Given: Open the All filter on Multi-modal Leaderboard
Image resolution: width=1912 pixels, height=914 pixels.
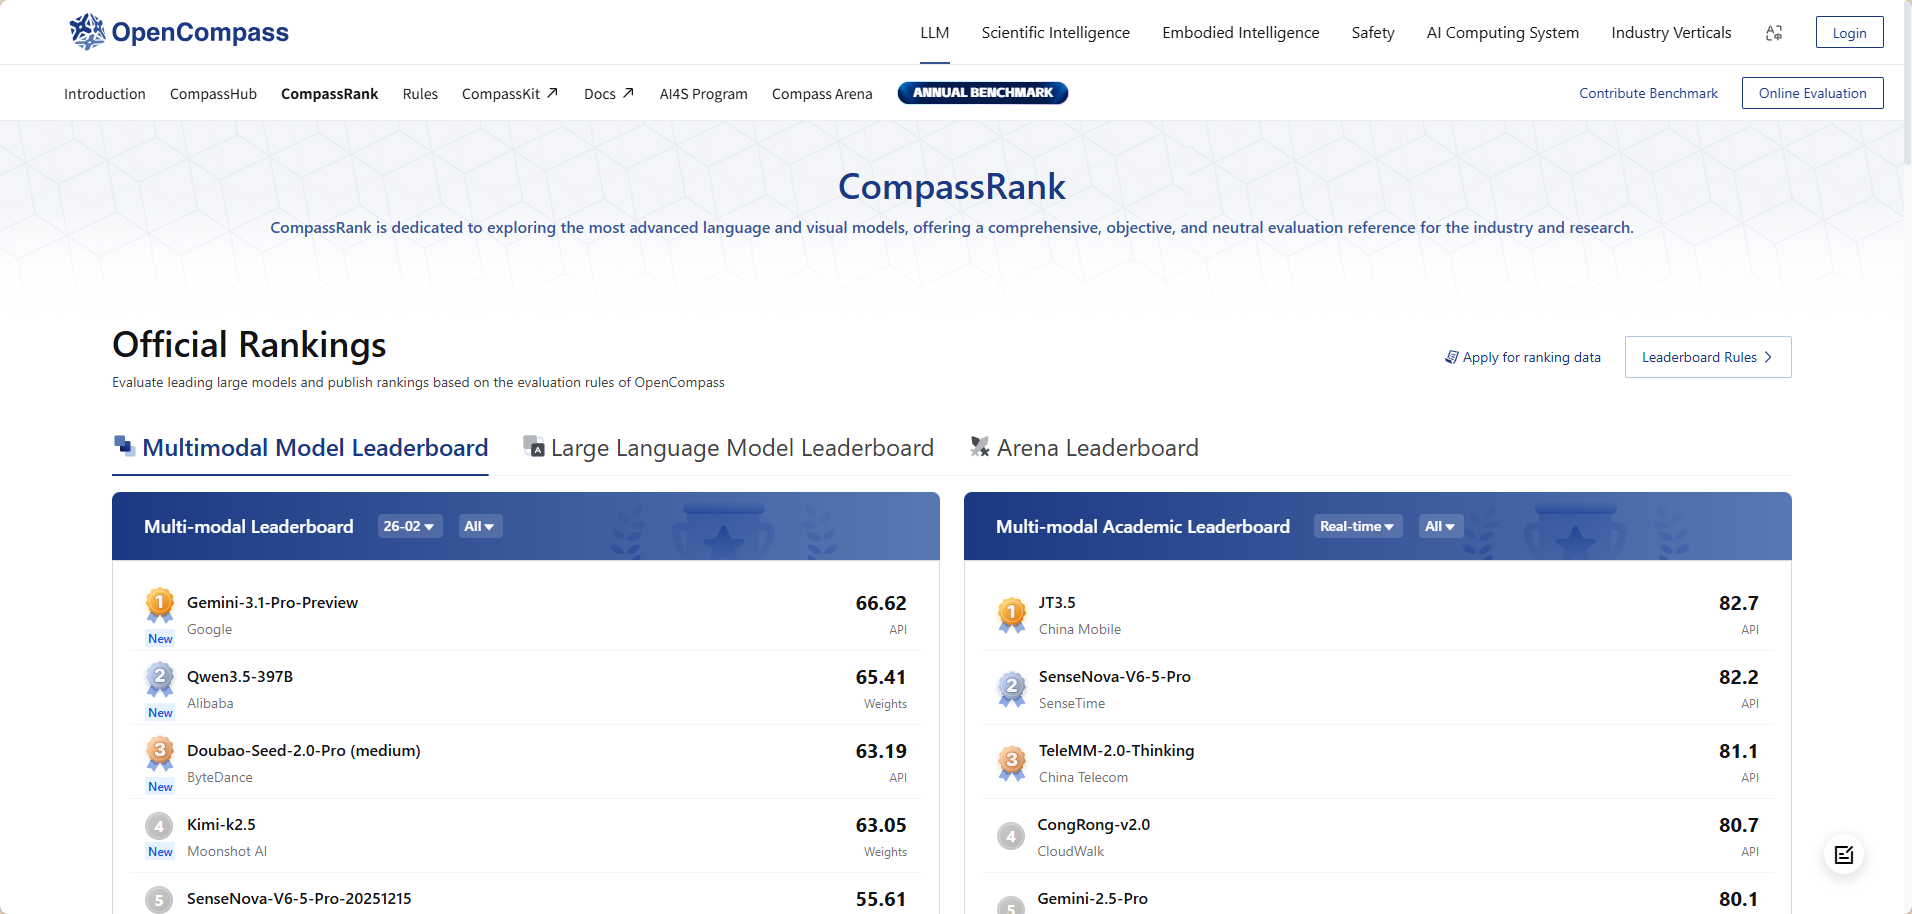Looking at the screenshot, I should pyautogui.click(x=480, y=526).
